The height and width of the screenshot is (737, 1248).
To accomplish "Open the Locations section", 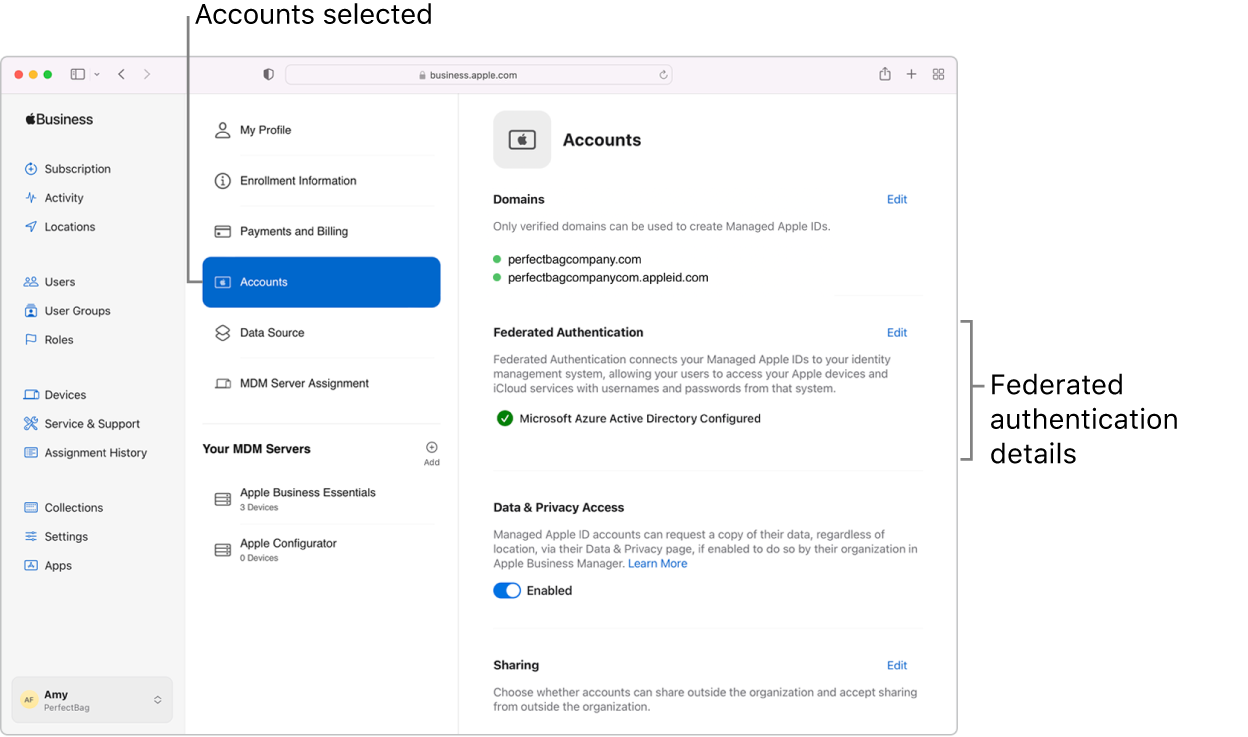I will click(x=69, y=226).
